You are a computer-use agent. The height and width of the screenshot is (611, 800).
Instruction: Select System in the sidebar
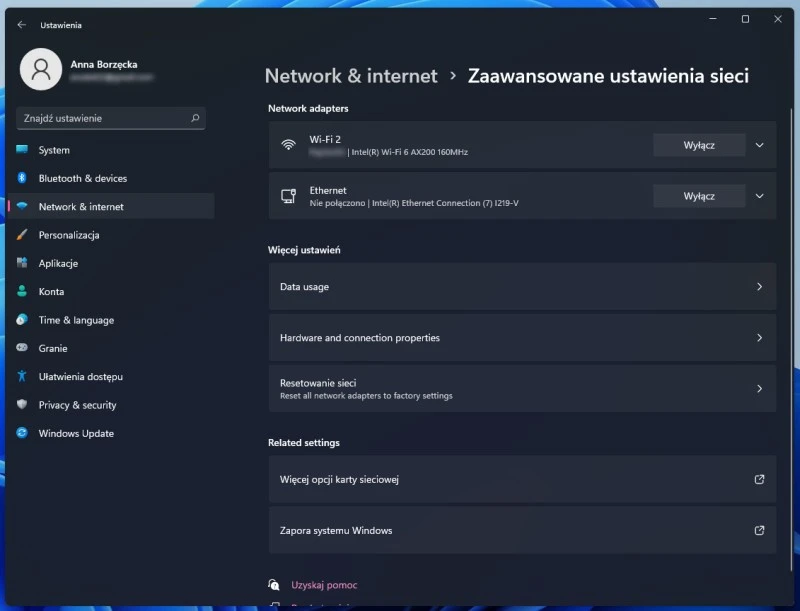(54, 150)
